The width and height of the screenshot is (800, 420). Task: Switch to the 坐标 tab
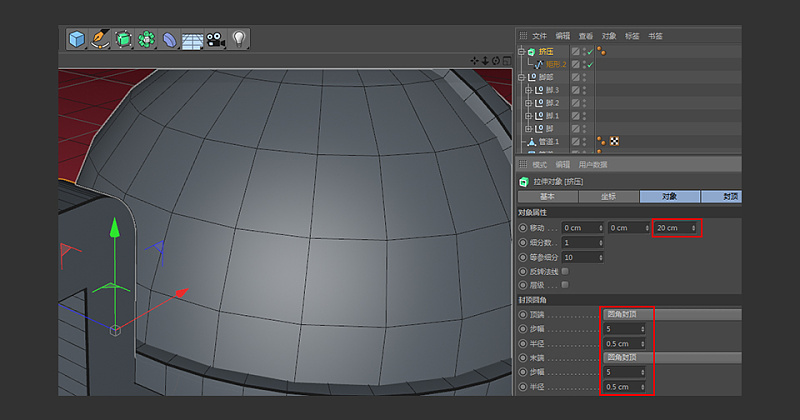tap(608, 197)
